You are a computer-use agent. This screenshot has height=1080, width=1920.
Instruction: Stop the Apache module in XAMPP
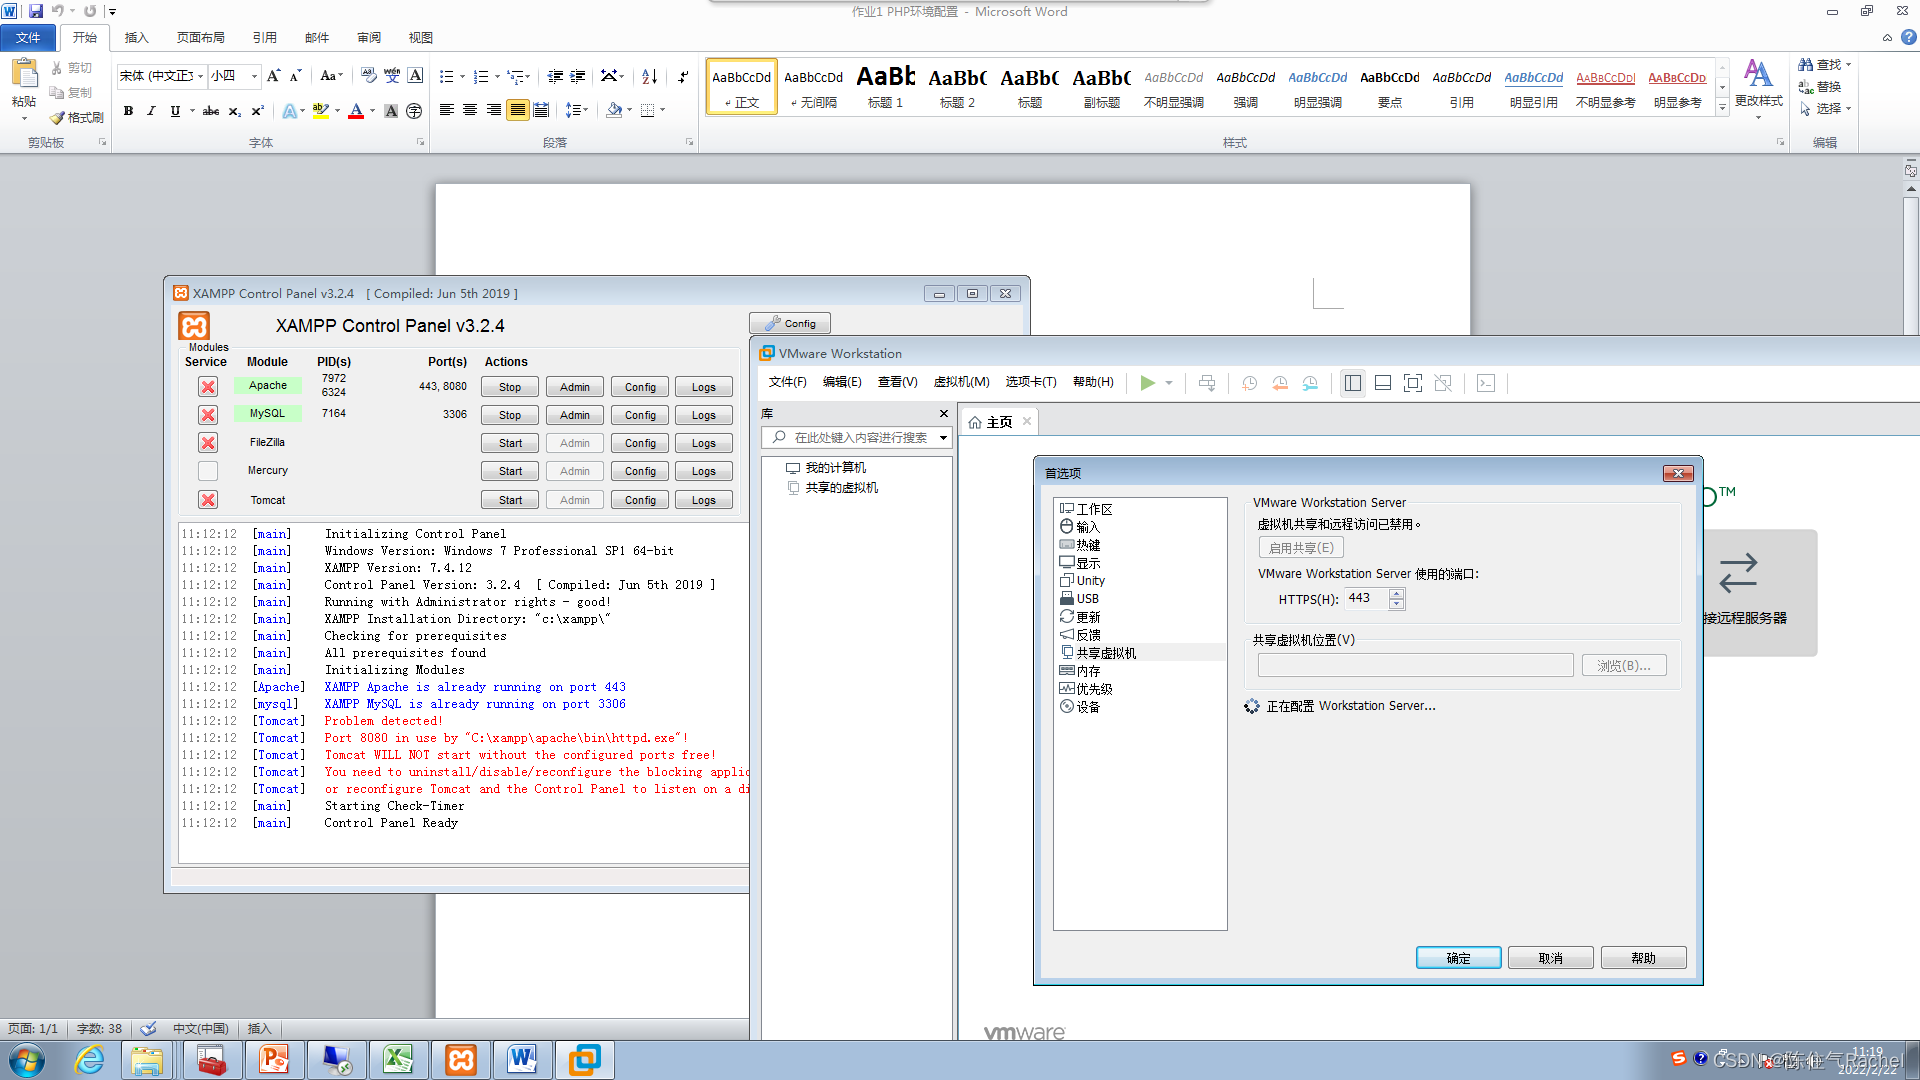tap(510, 387)
